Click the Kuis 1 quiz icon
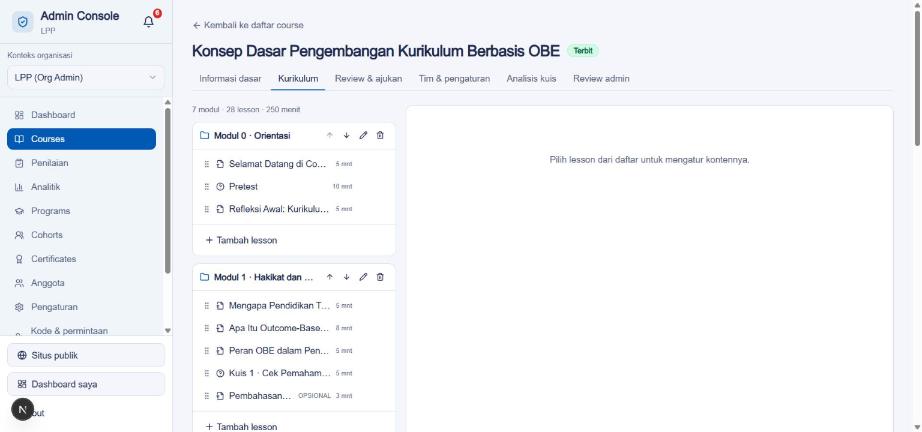Screen dimensions: 922x432 click(221, 373)
